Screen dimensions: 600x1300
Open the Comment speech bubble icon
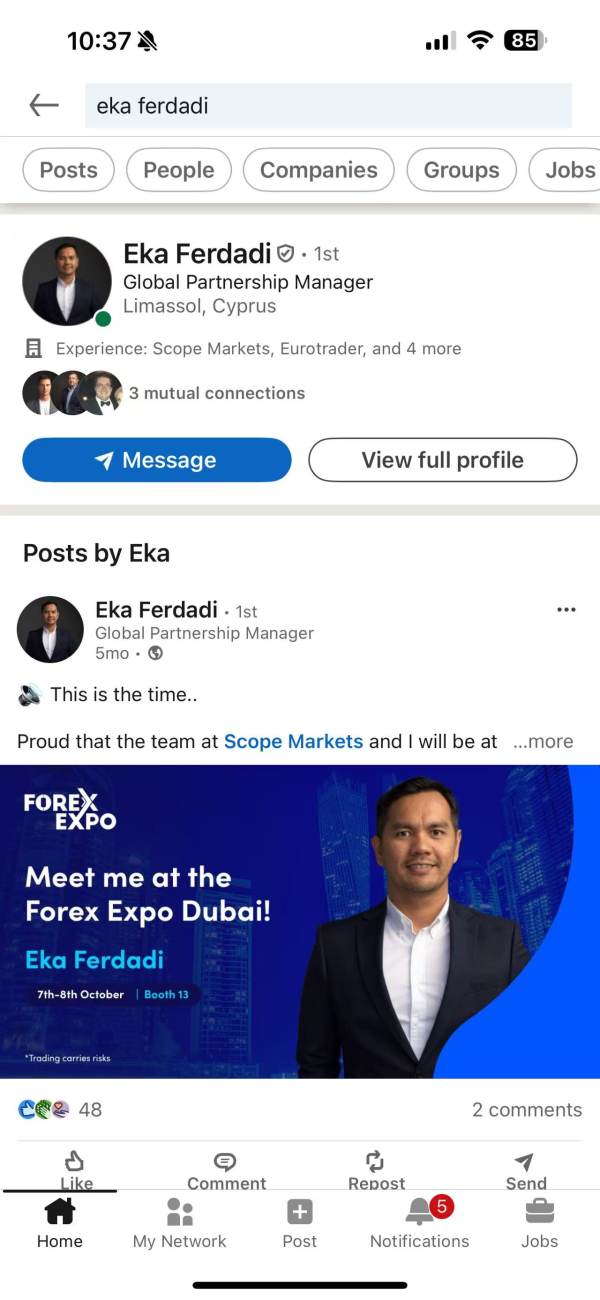point(226,1162)
